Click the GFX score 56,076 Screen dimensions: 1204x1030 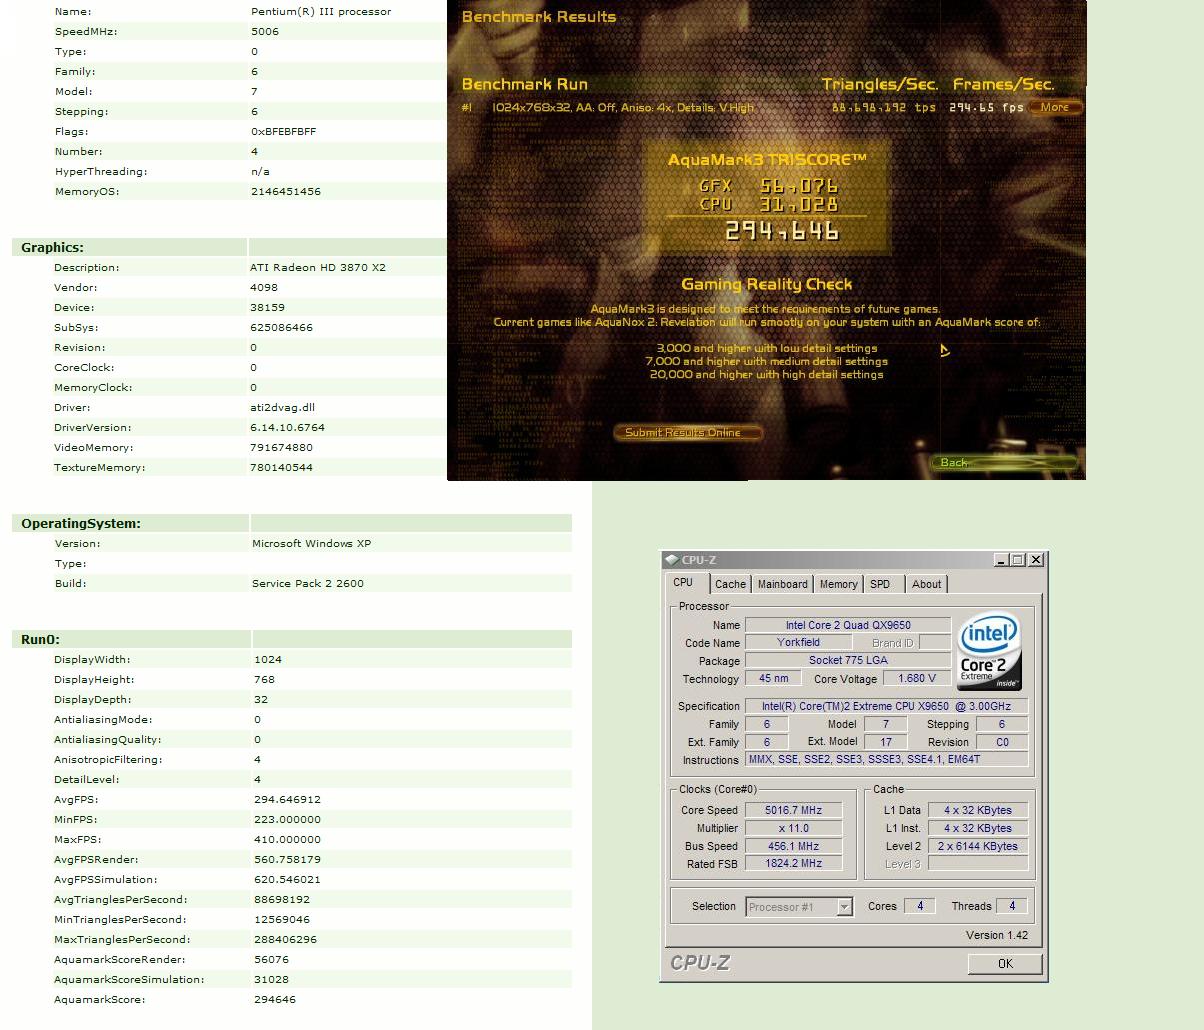(x=798, y=185)
